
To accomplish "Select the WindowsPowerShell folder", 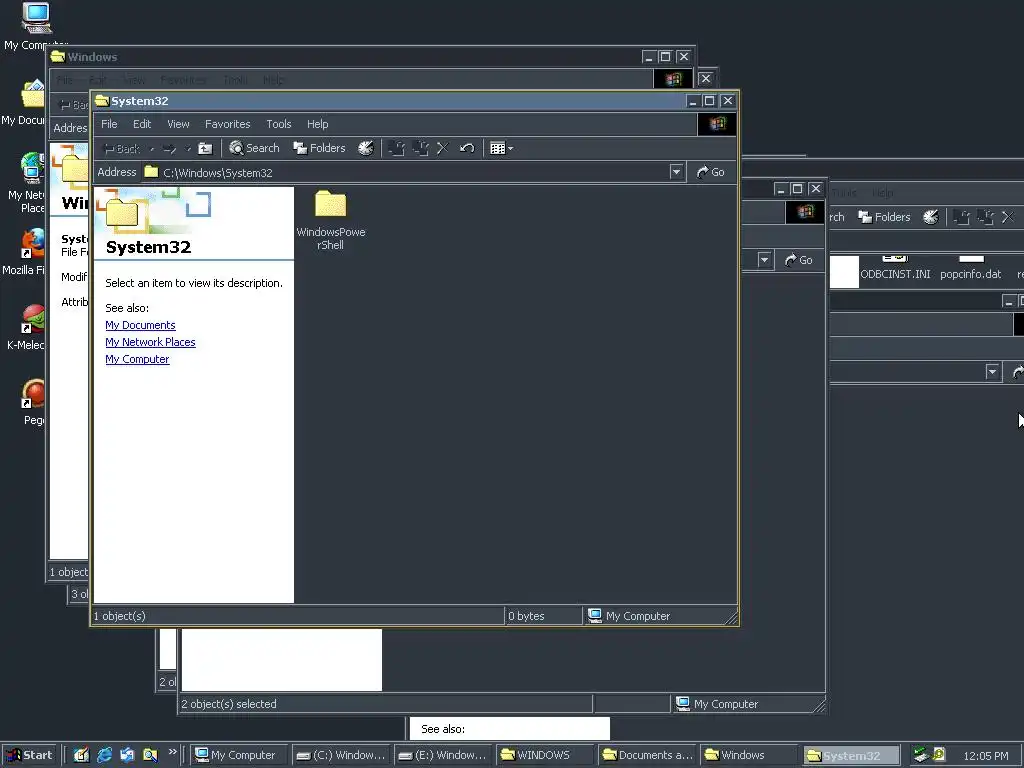I will coord(330,219).
